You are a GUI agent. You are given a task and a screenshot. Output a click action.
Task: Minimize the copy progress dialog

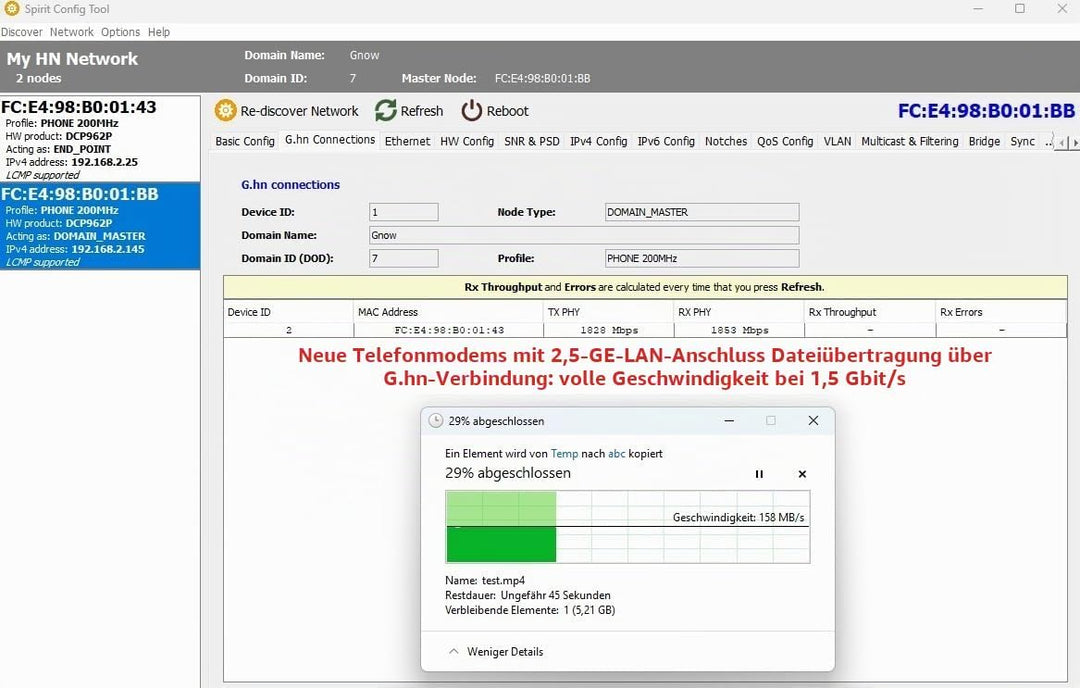[729, 420]
